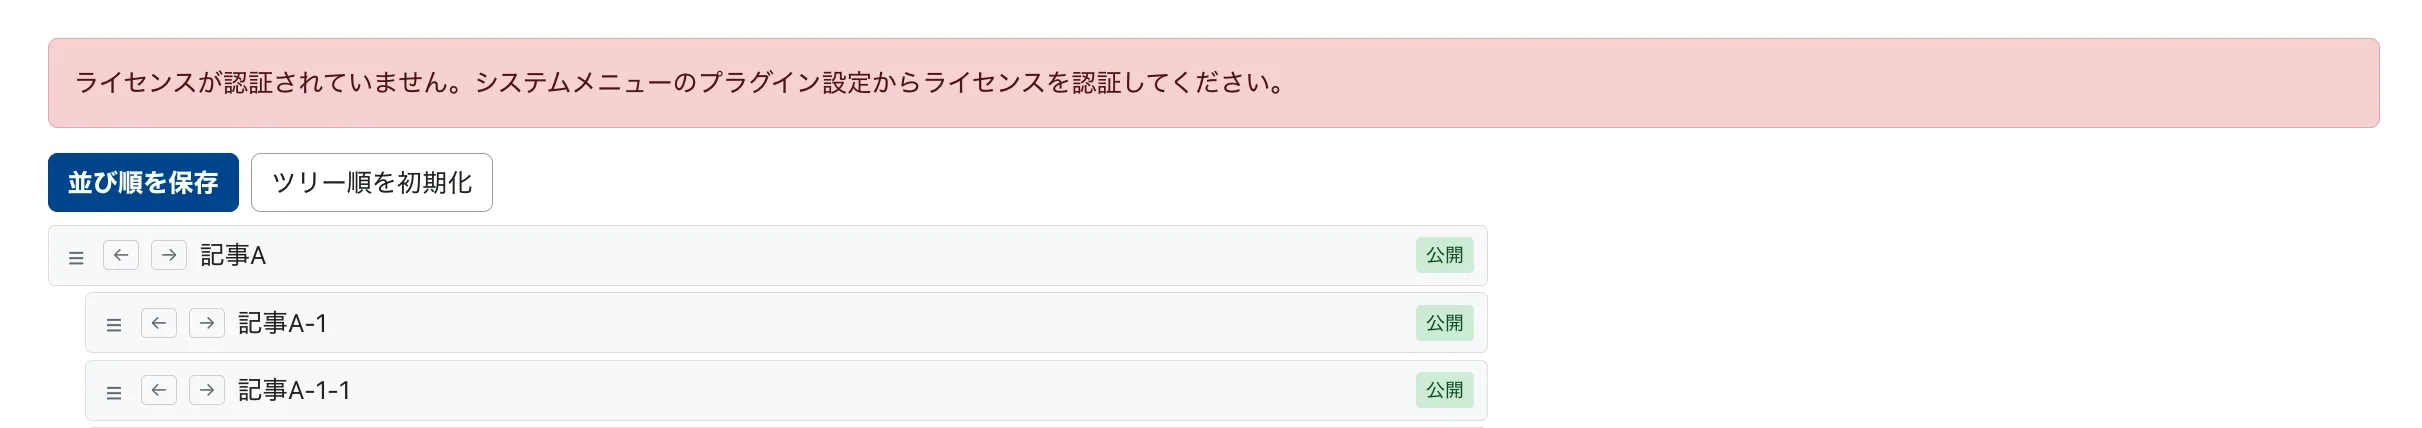
Task: Outdent 記事A-1-1 with left arrow
Action: [x=159, y=390]
